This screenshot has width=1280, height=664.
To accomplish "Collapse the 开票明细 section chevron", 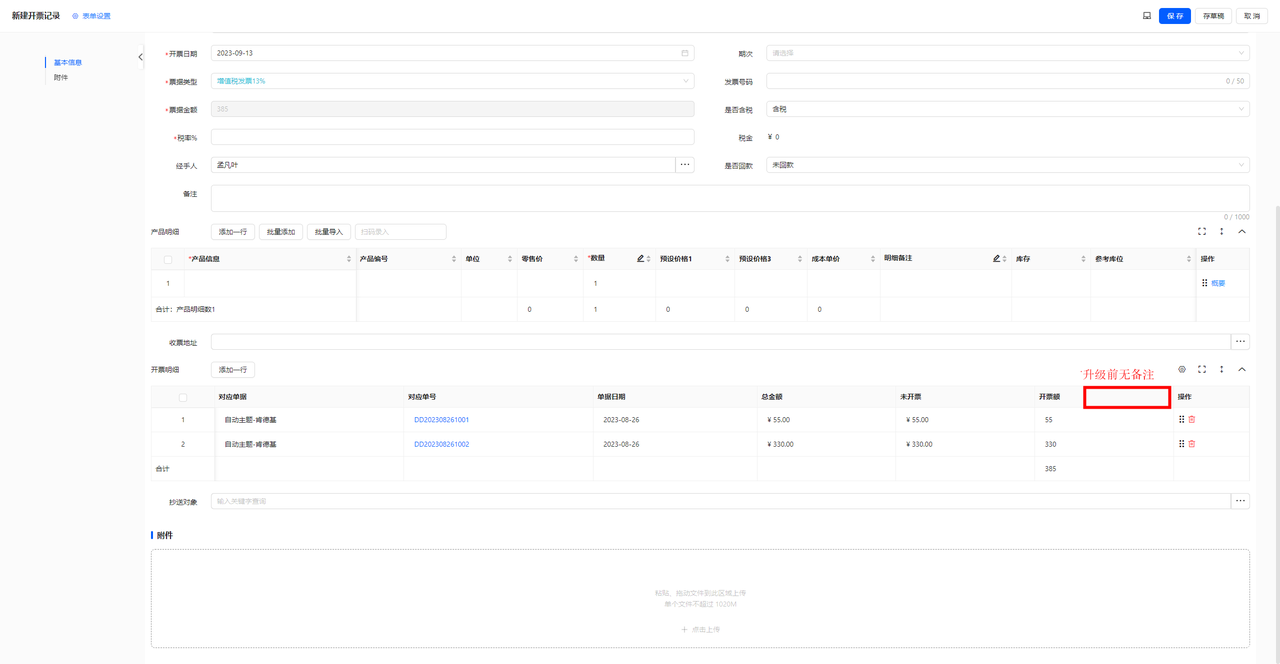I will (x=1242, y=369).
